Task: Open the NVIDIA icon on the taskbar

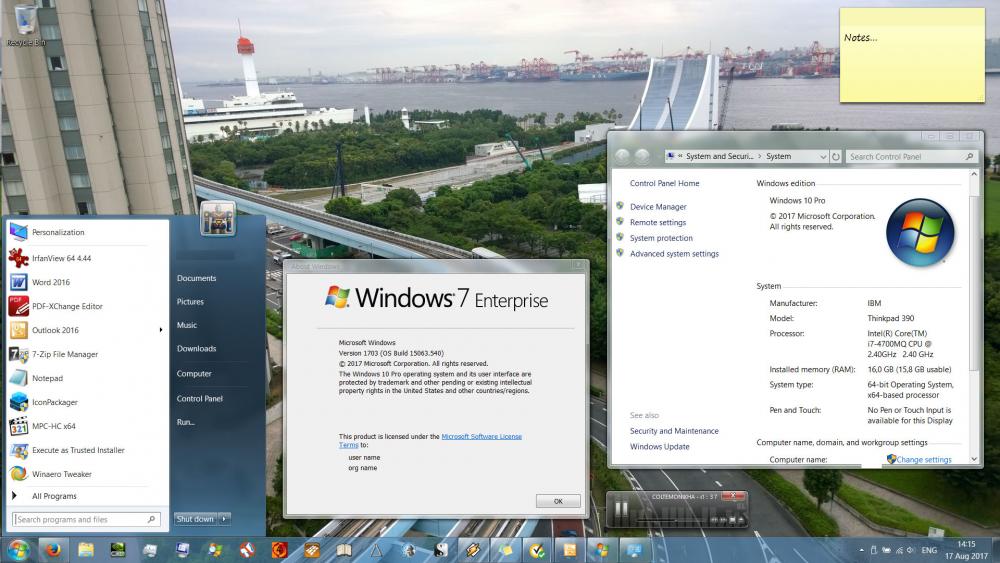Action: coord(118,550)
